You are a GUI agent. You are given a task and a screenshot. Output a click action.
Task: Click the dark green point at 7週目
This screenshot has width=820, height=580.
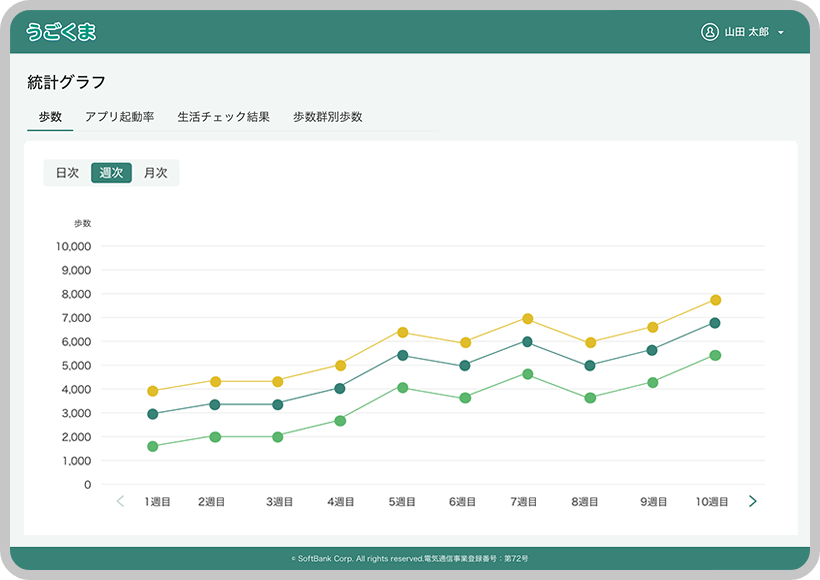click(527, 342)
